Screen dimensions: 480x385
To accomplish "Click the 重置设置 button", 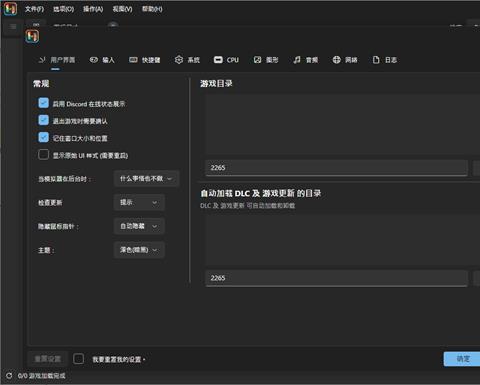I will click(48, 359).
